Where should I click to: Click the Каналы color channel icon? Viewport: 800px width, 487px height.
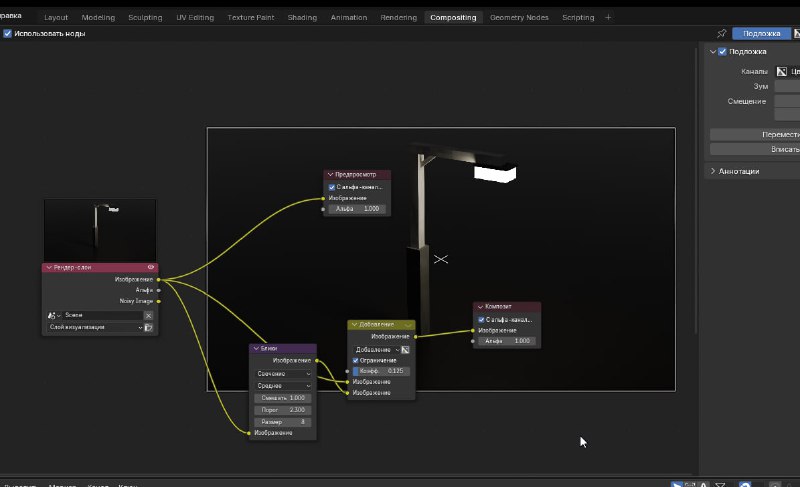tap(782, 71)
